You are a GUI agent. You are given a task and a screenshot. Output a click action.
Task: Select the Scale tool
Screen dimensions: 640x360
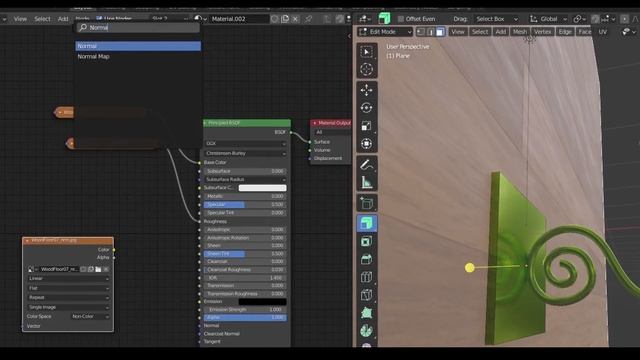367,126
